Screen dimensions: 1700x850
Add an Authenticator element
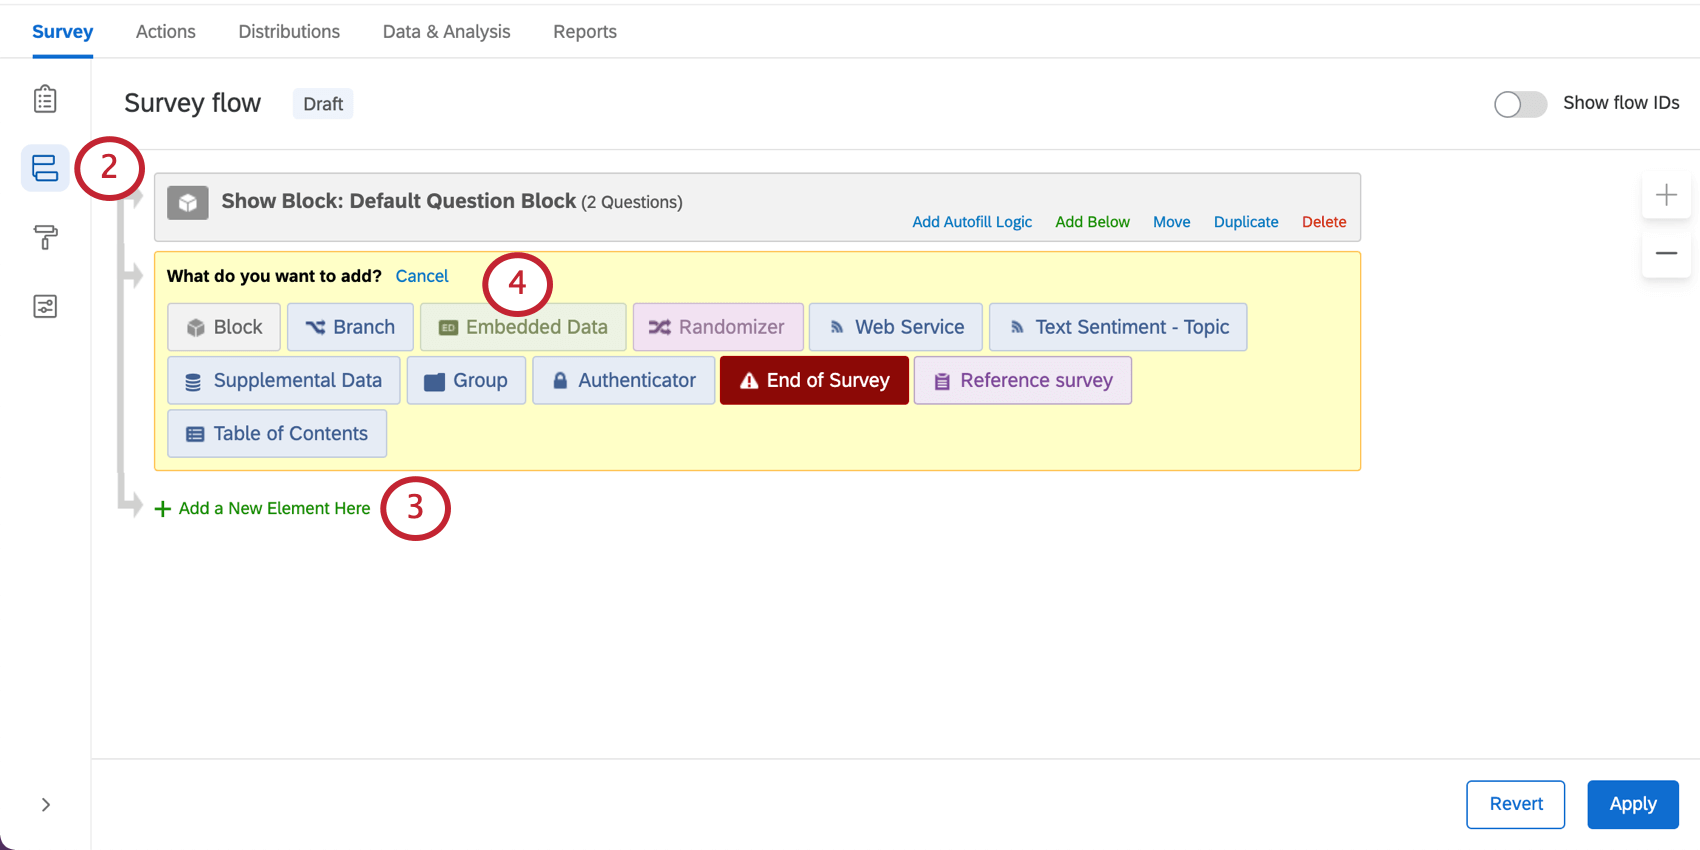(x=624, y=380)
